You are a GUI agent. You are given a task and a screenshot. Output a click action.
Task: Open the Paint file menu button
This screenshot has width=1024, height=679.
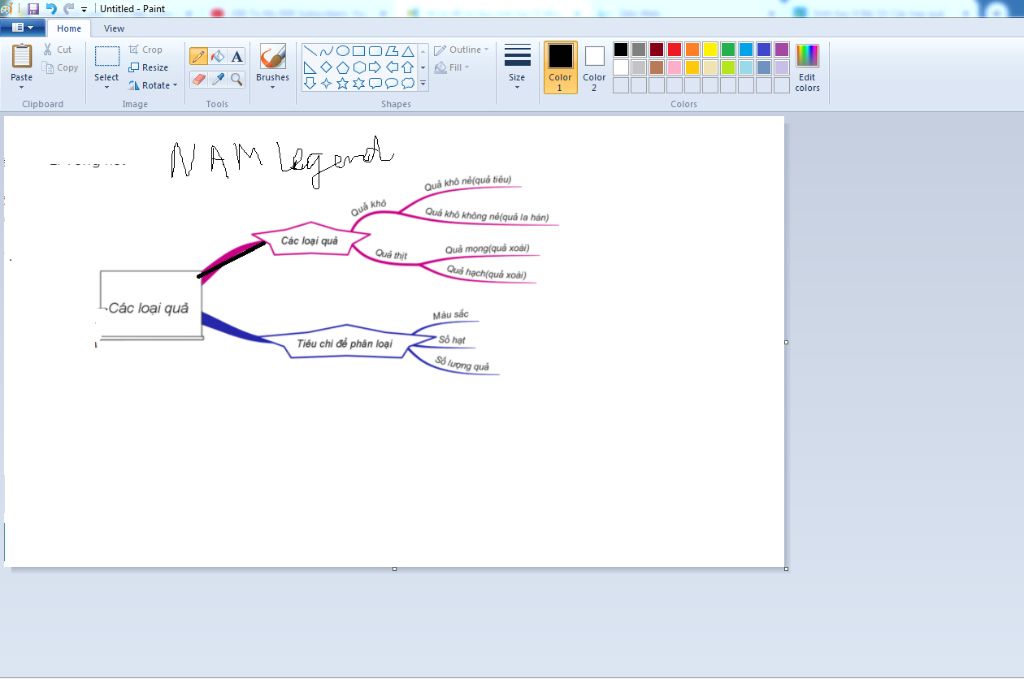click(22, 27)
